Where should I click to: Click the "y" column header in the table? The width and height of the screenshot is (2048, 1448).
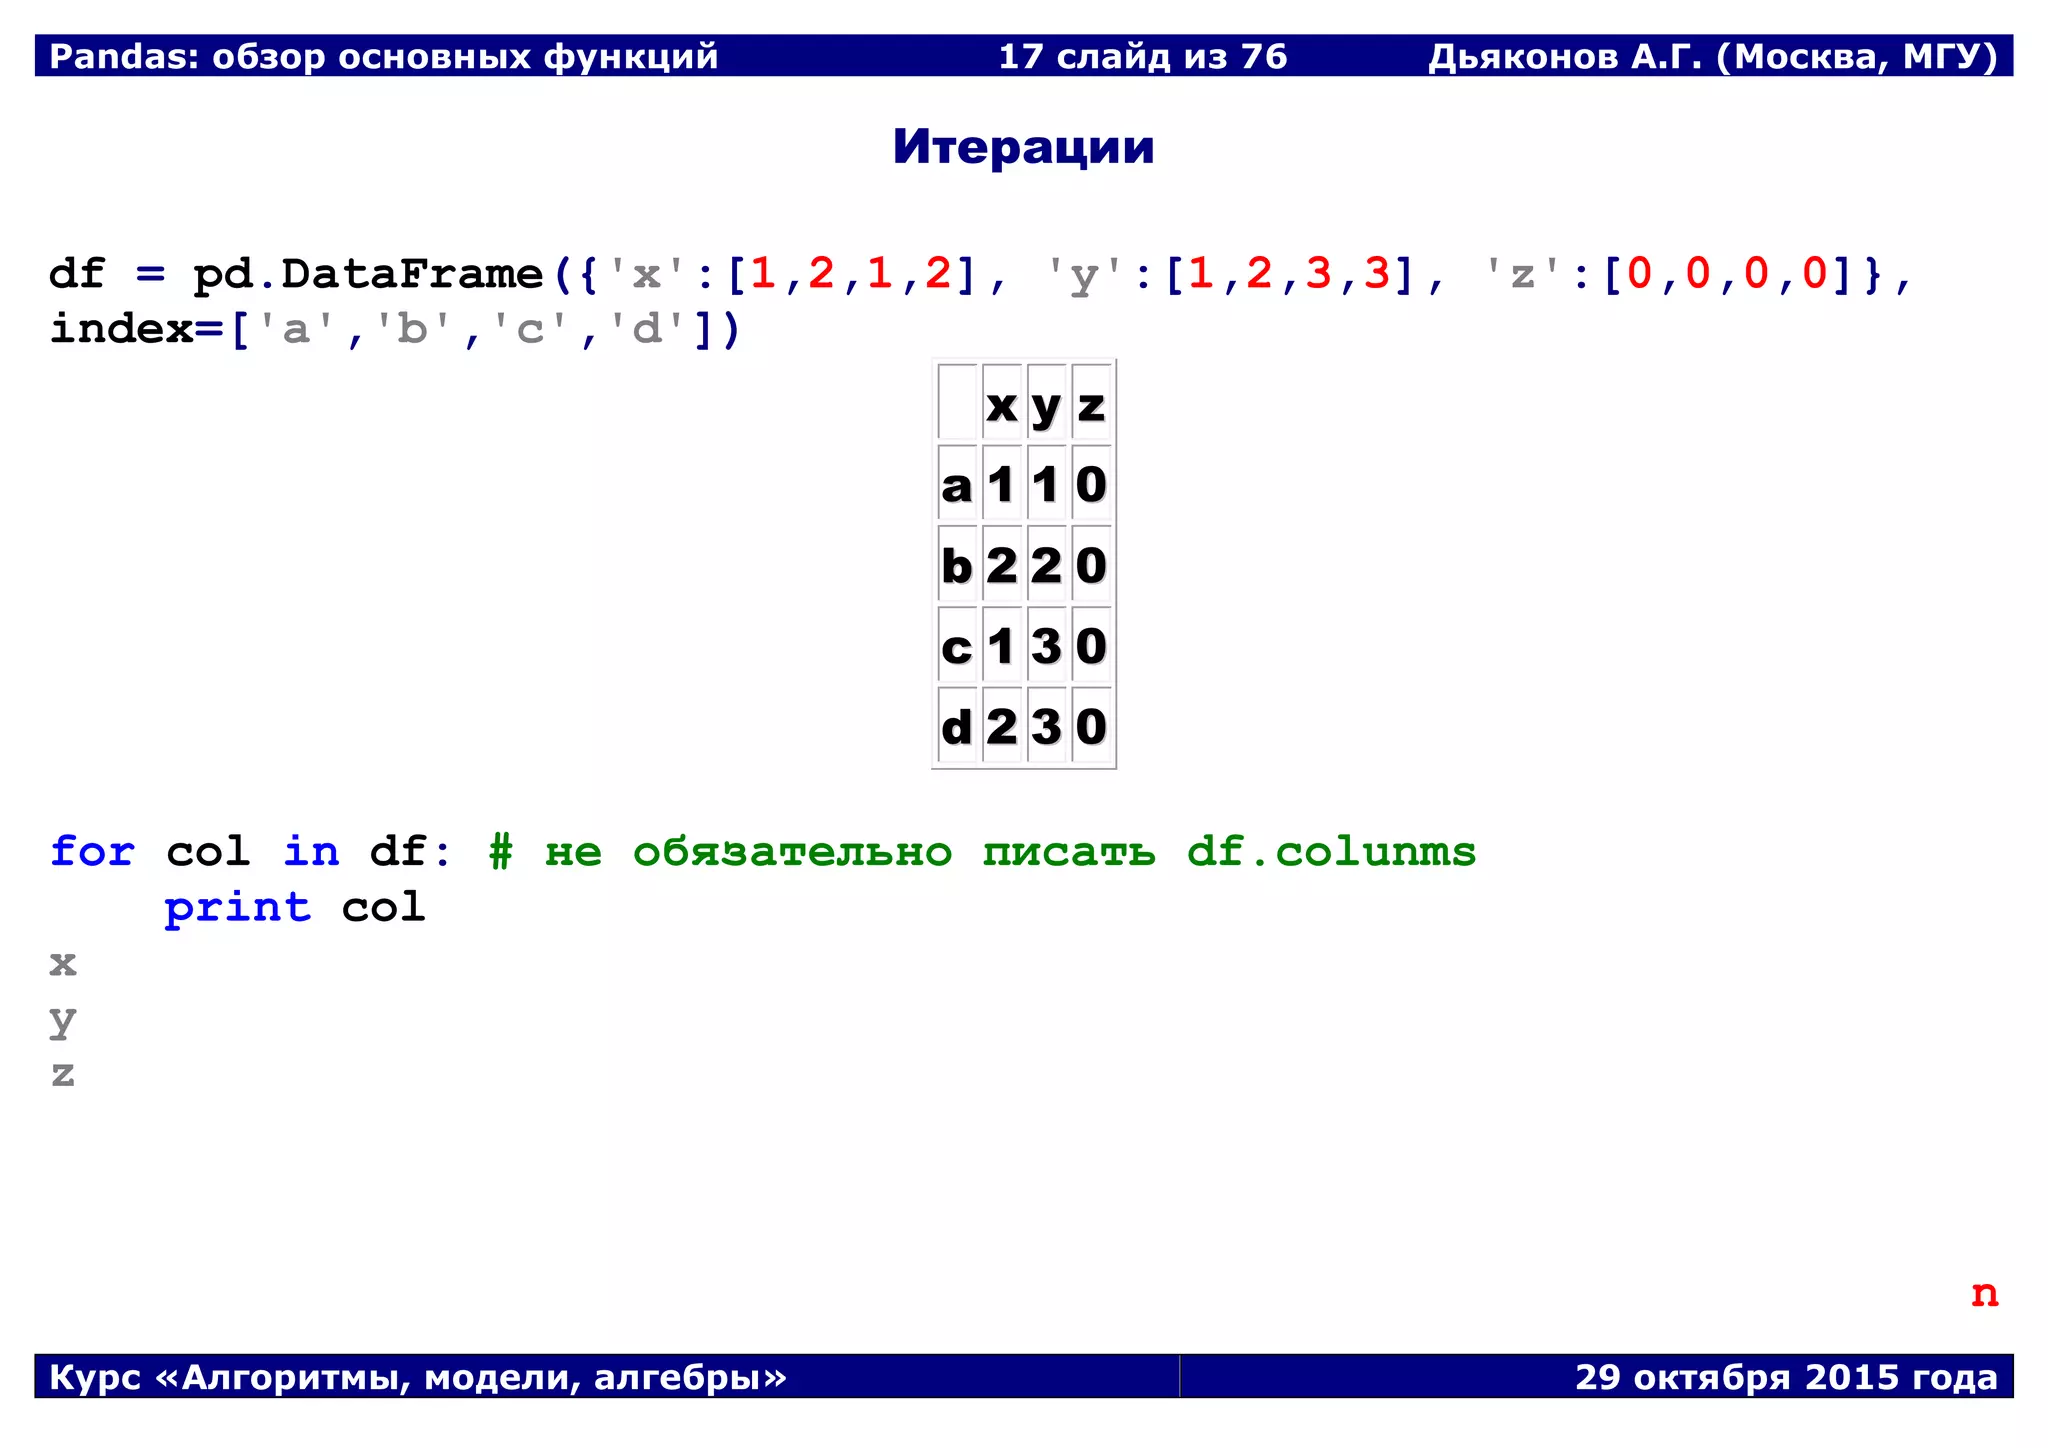click(1046, 407)
